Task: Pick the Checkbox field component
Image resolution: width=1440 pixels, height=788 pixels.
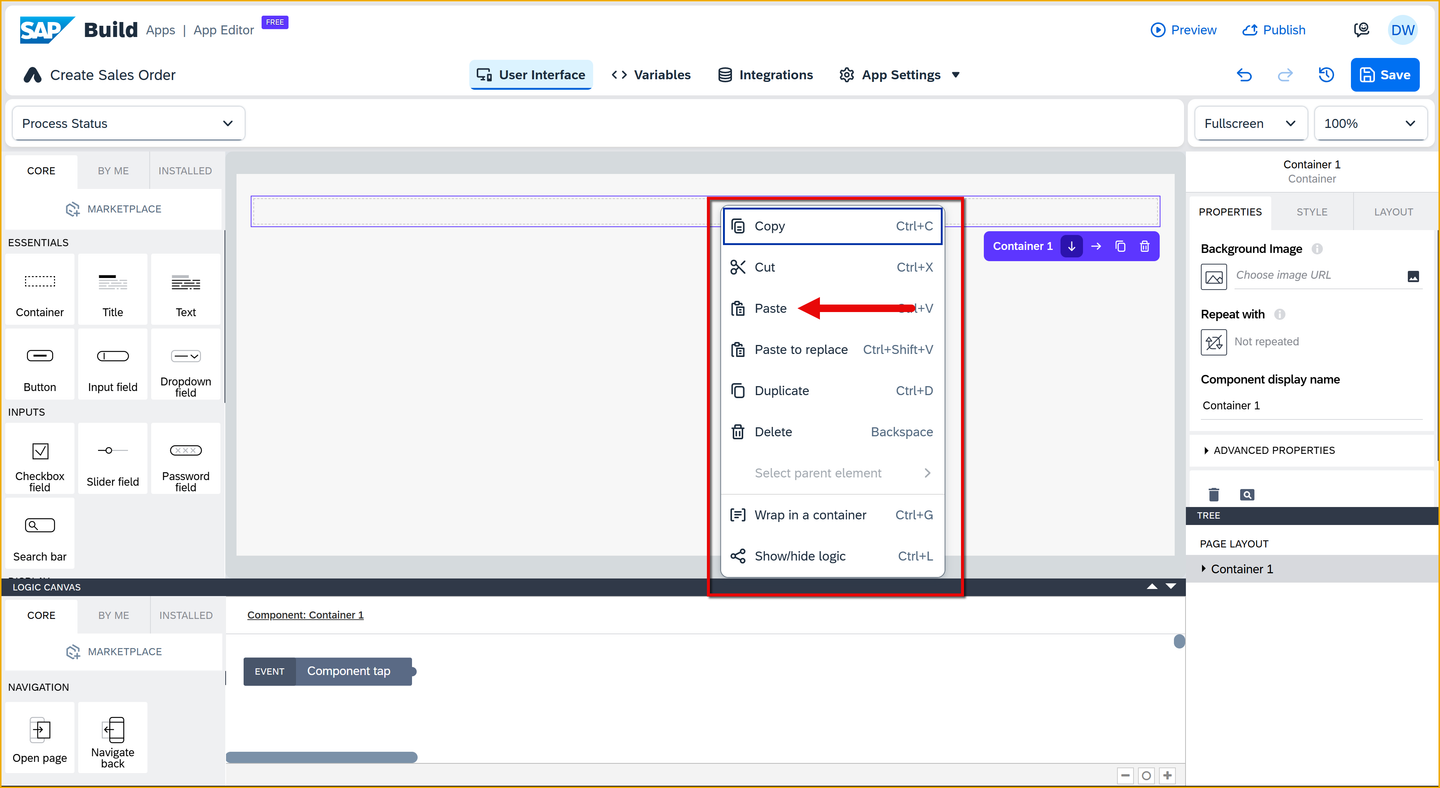Action: click(x=40, y=458)
